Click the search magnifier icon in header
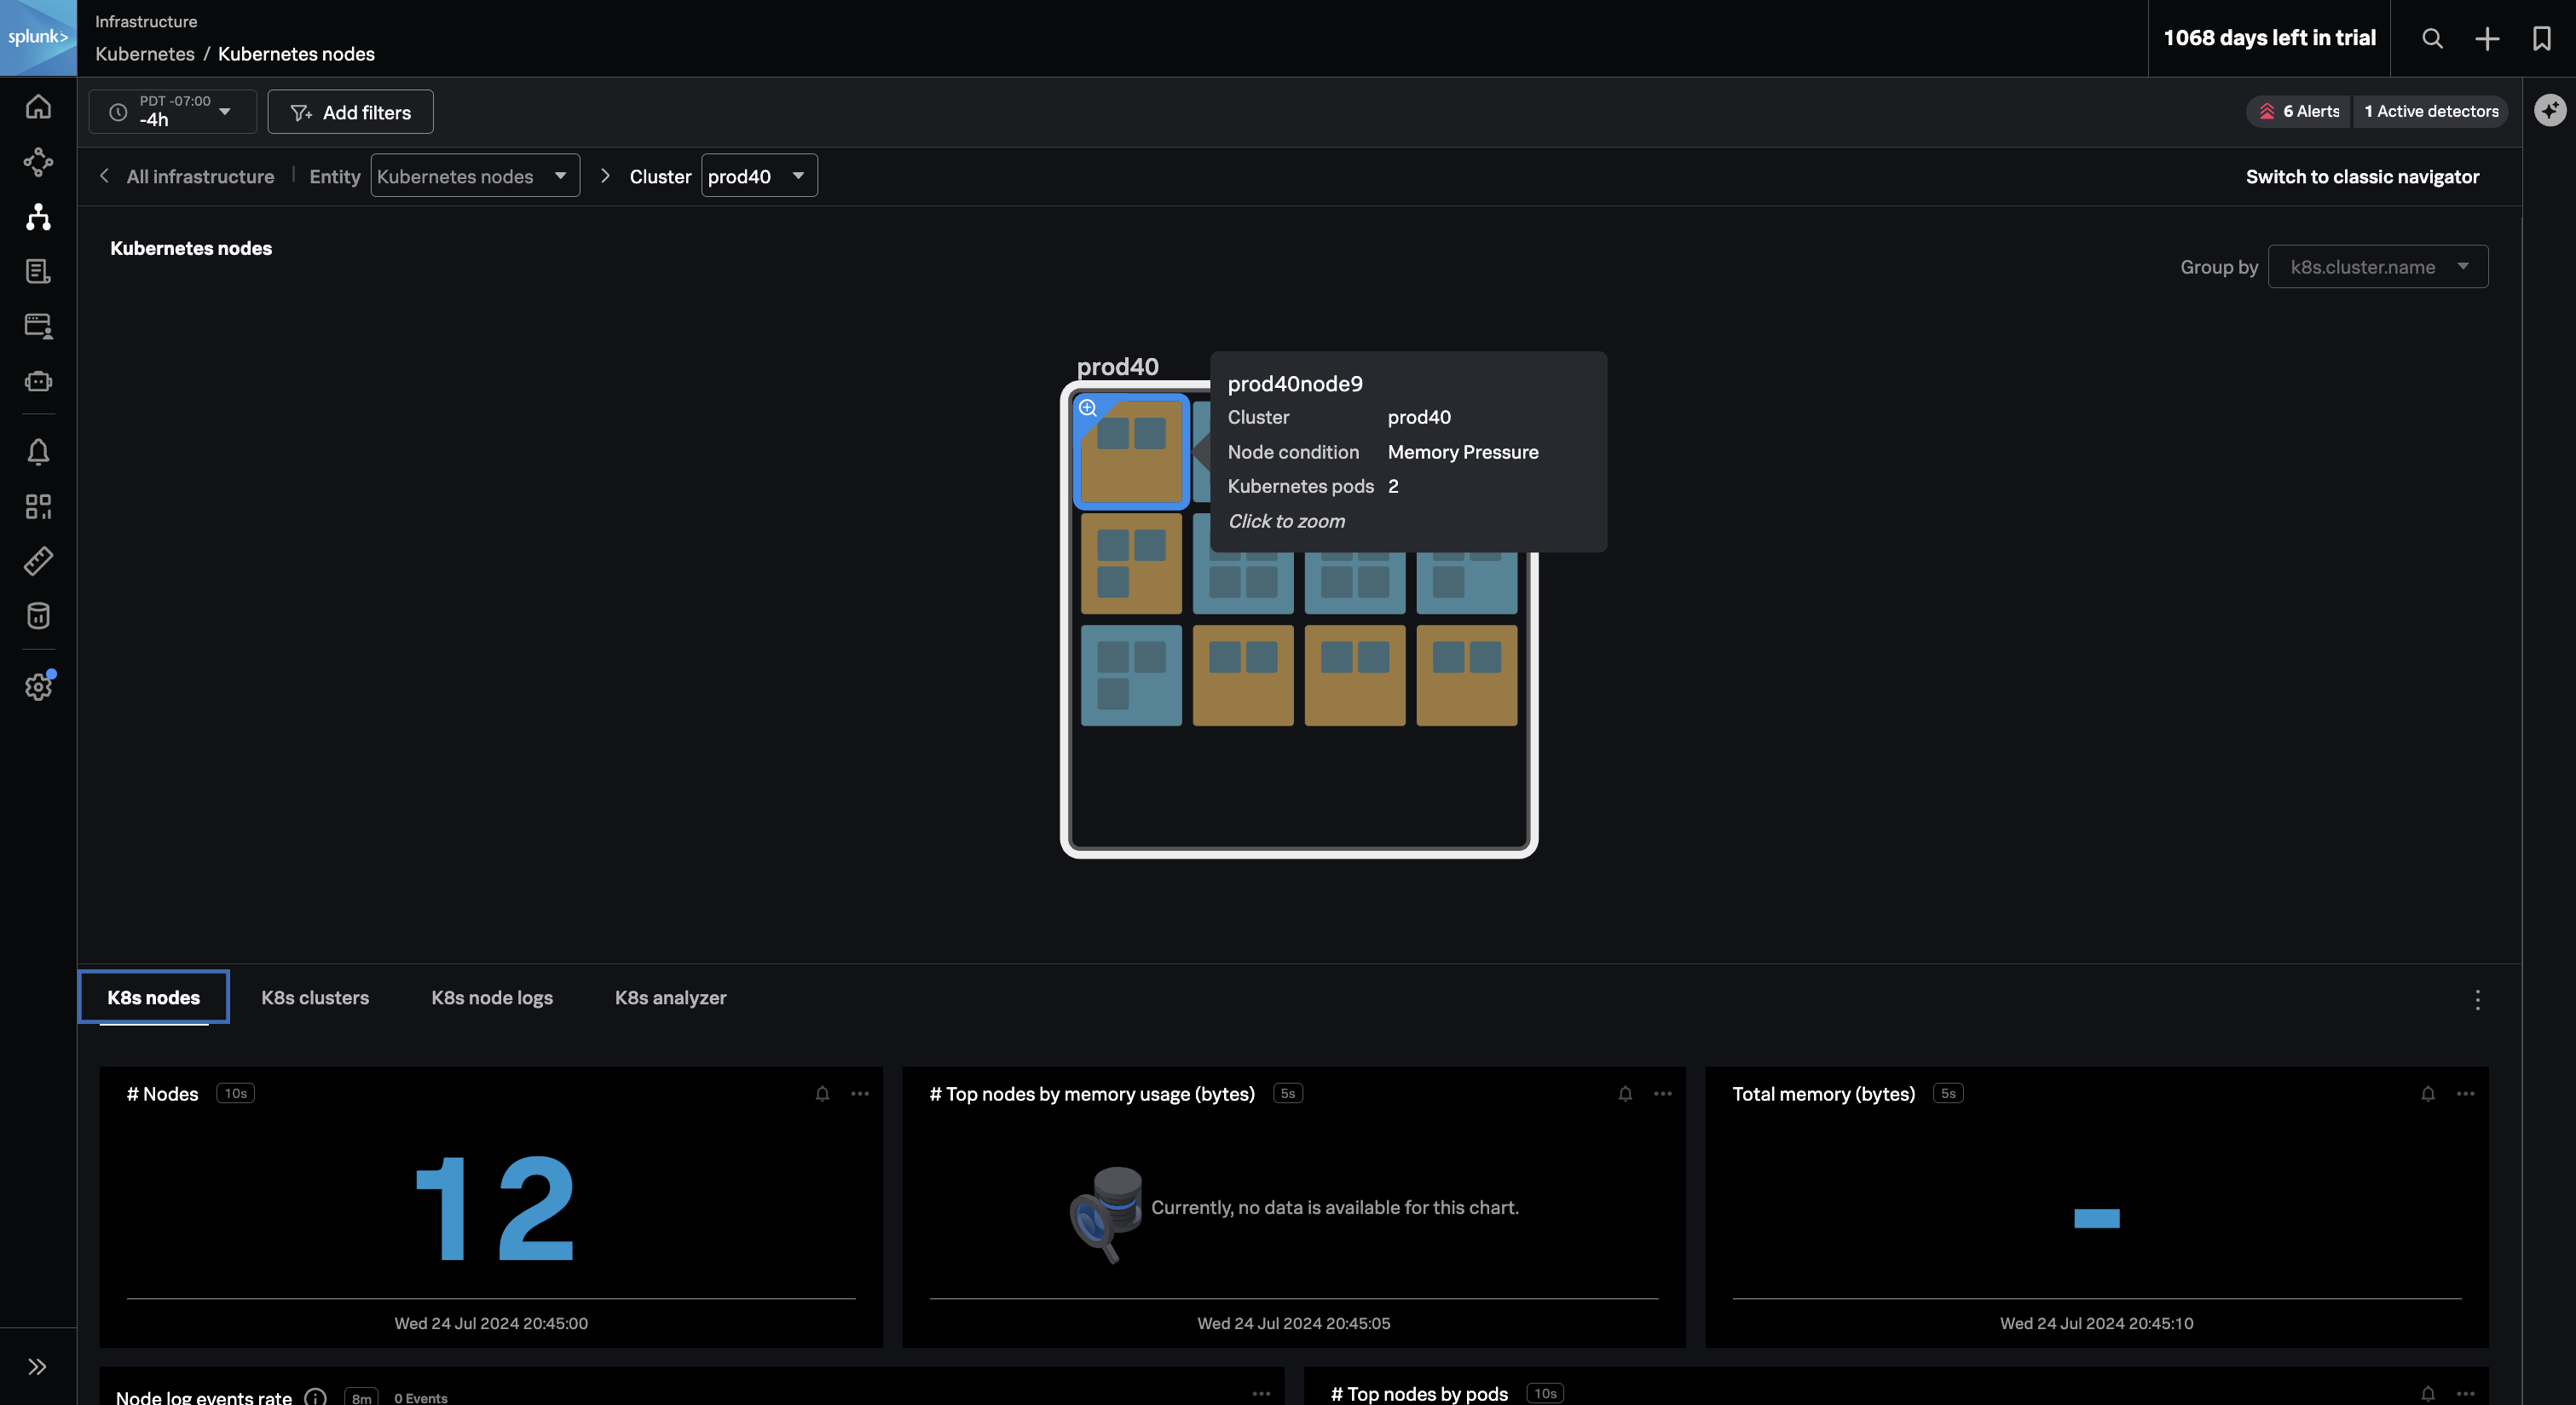 click(2432, 38)
